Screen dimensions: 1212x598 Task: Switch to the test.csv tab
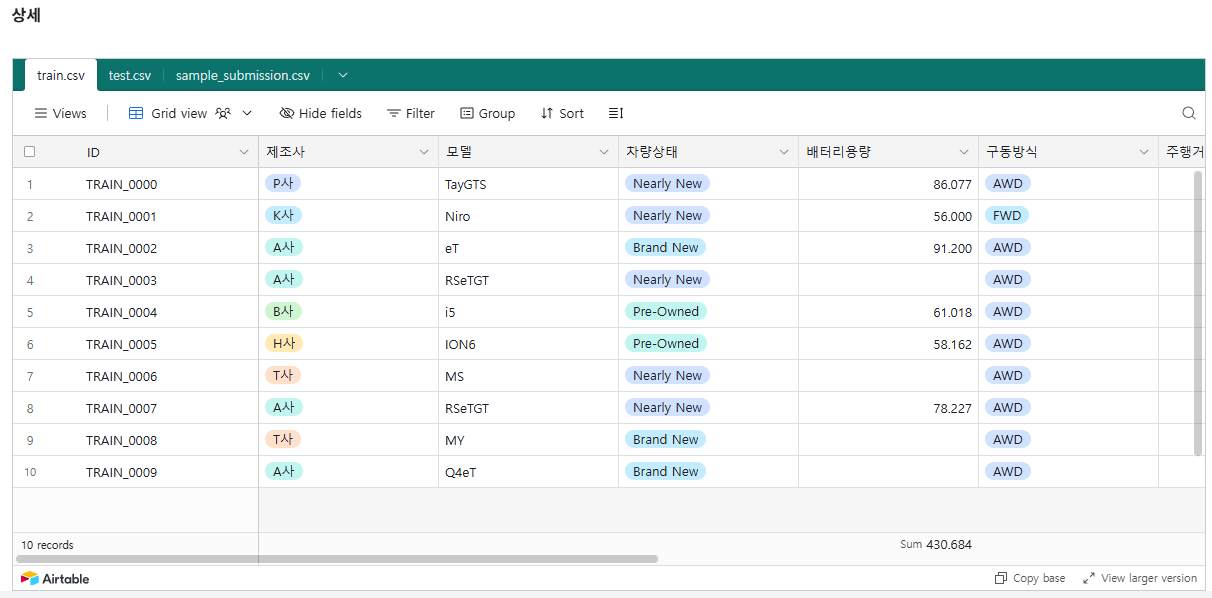130,75
